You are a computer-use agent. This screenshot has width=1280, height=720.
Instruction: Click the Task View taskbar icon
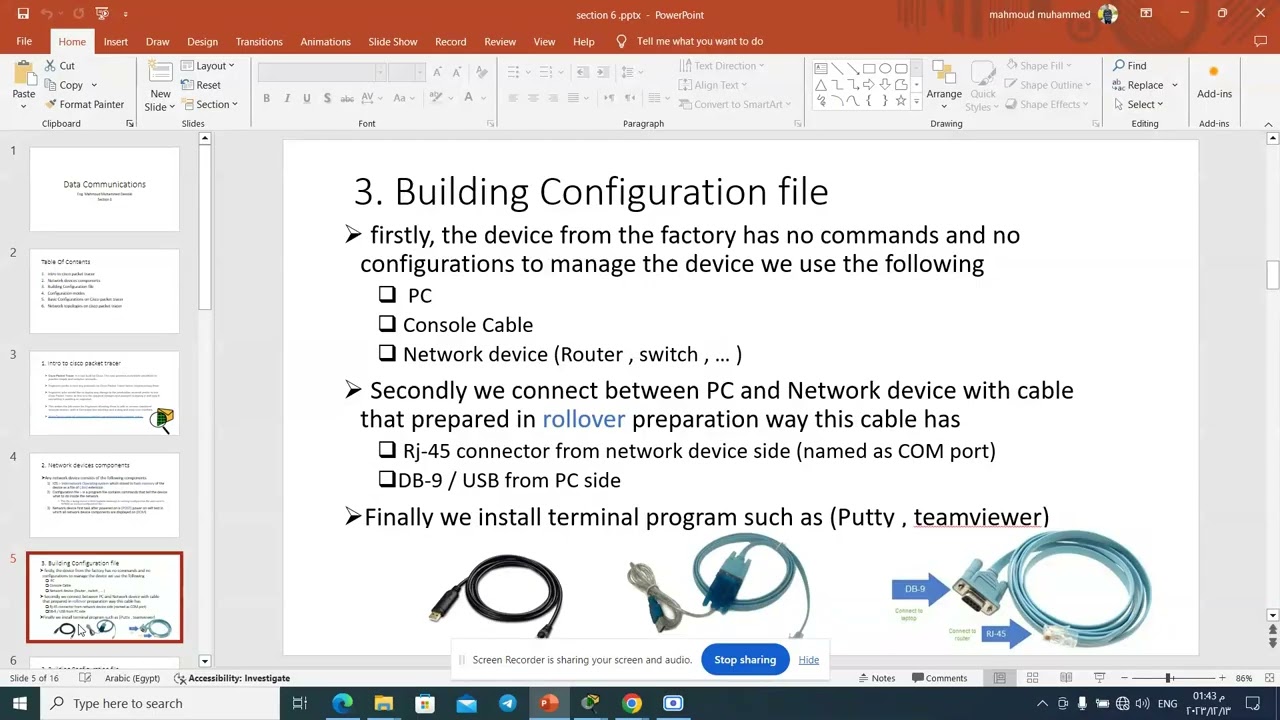click(299, 703)
